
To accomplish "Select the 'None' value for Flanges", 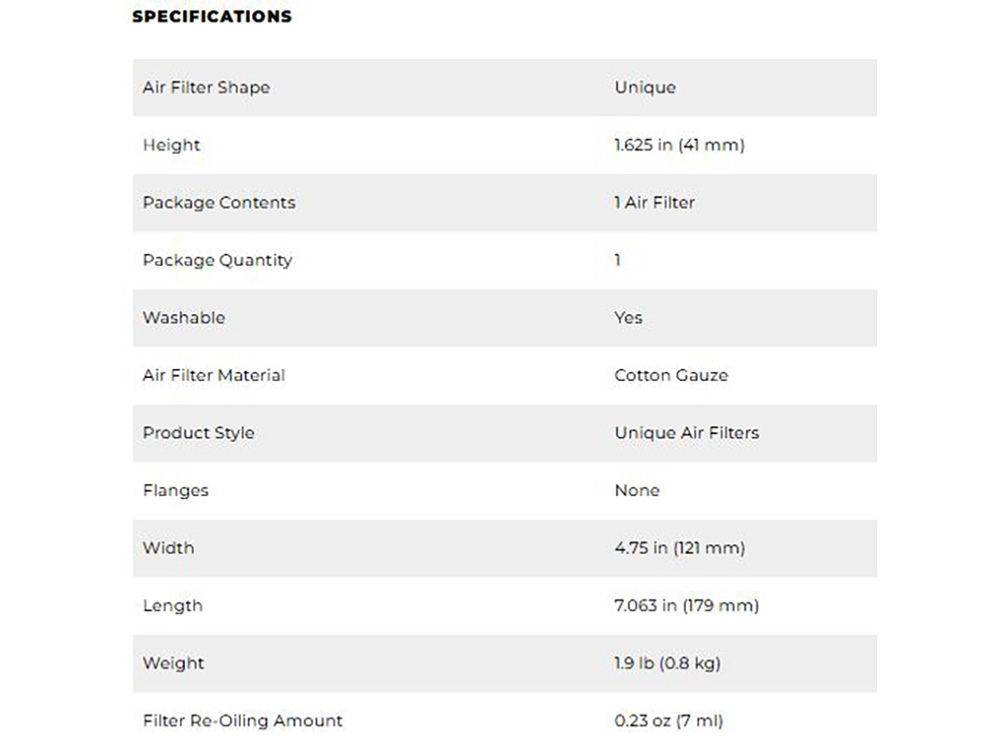I will coord(637,490).
